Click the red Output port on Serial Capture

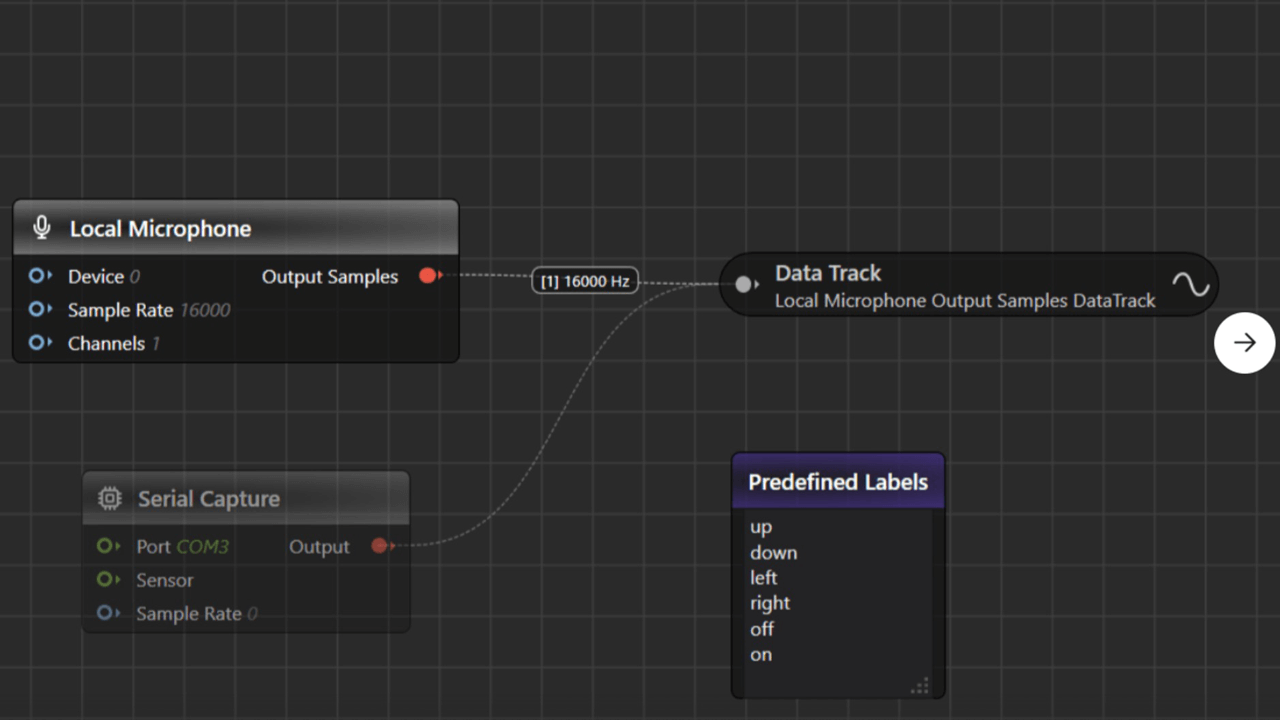[381, 546]
